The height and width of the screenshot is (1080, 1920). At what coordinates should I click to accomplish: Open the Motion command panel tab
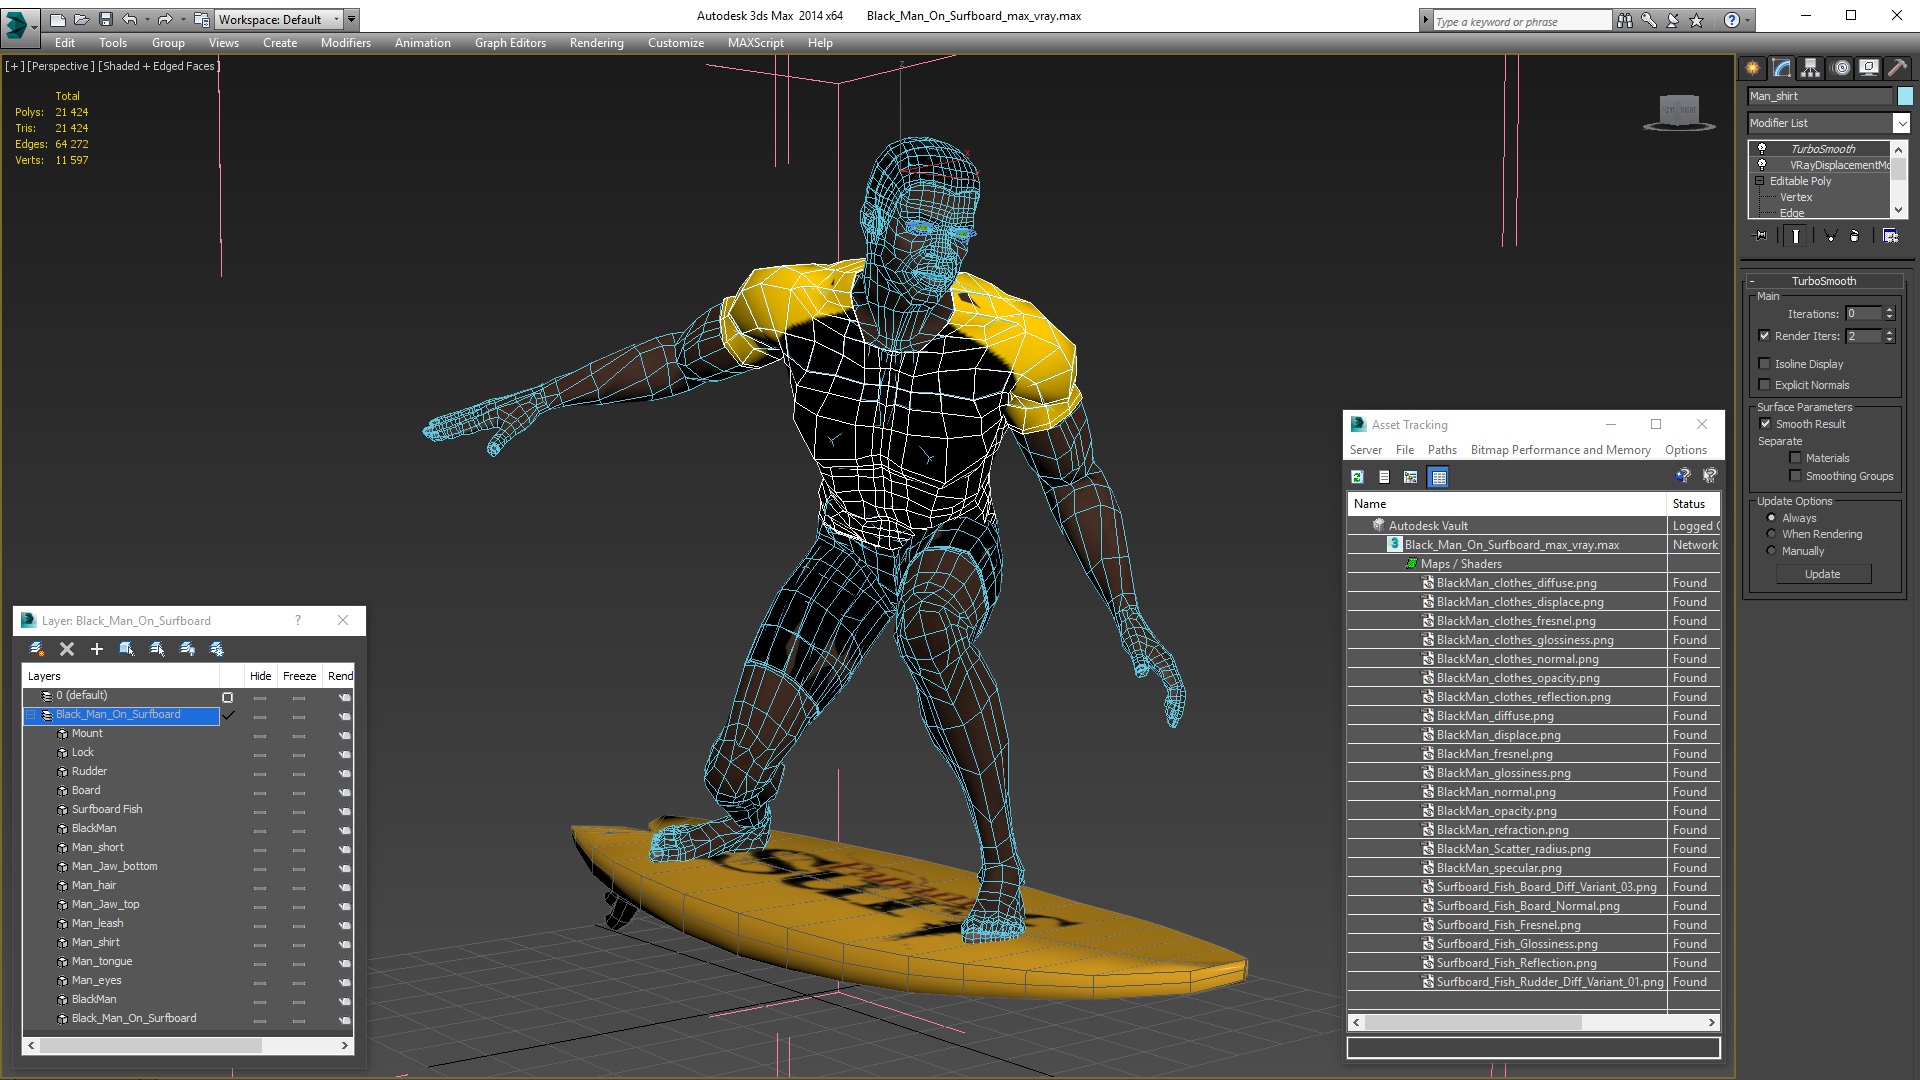1840,68
